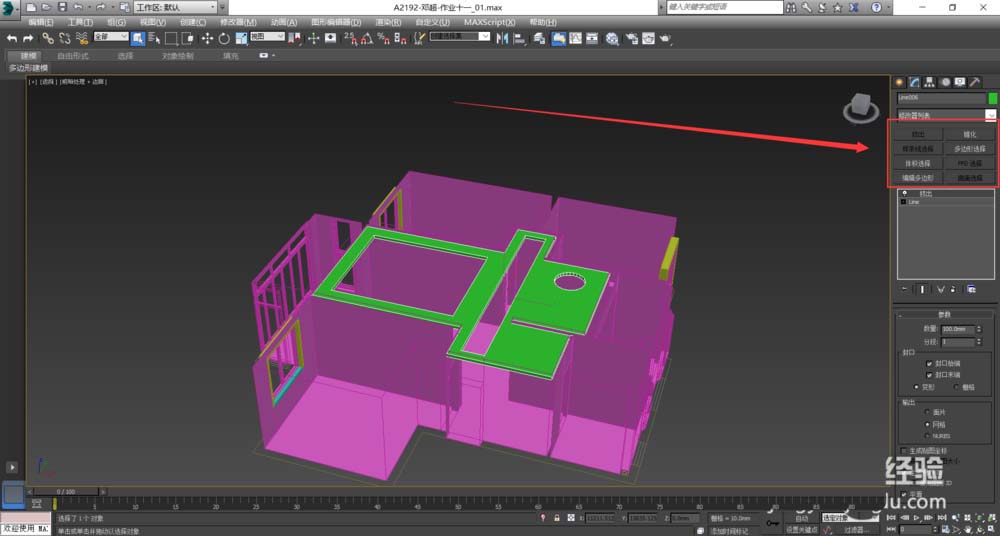Toggle the 封口始端 checkbox

(x=929, y=363)
